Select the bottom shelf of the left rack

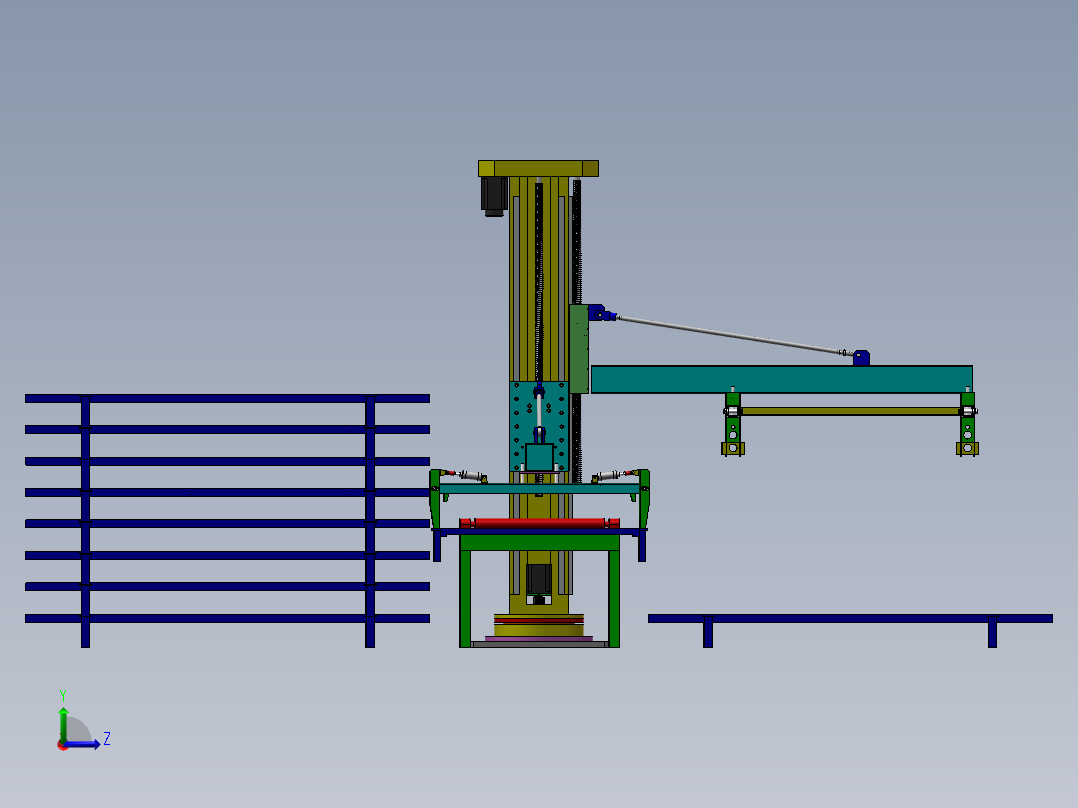227,619
